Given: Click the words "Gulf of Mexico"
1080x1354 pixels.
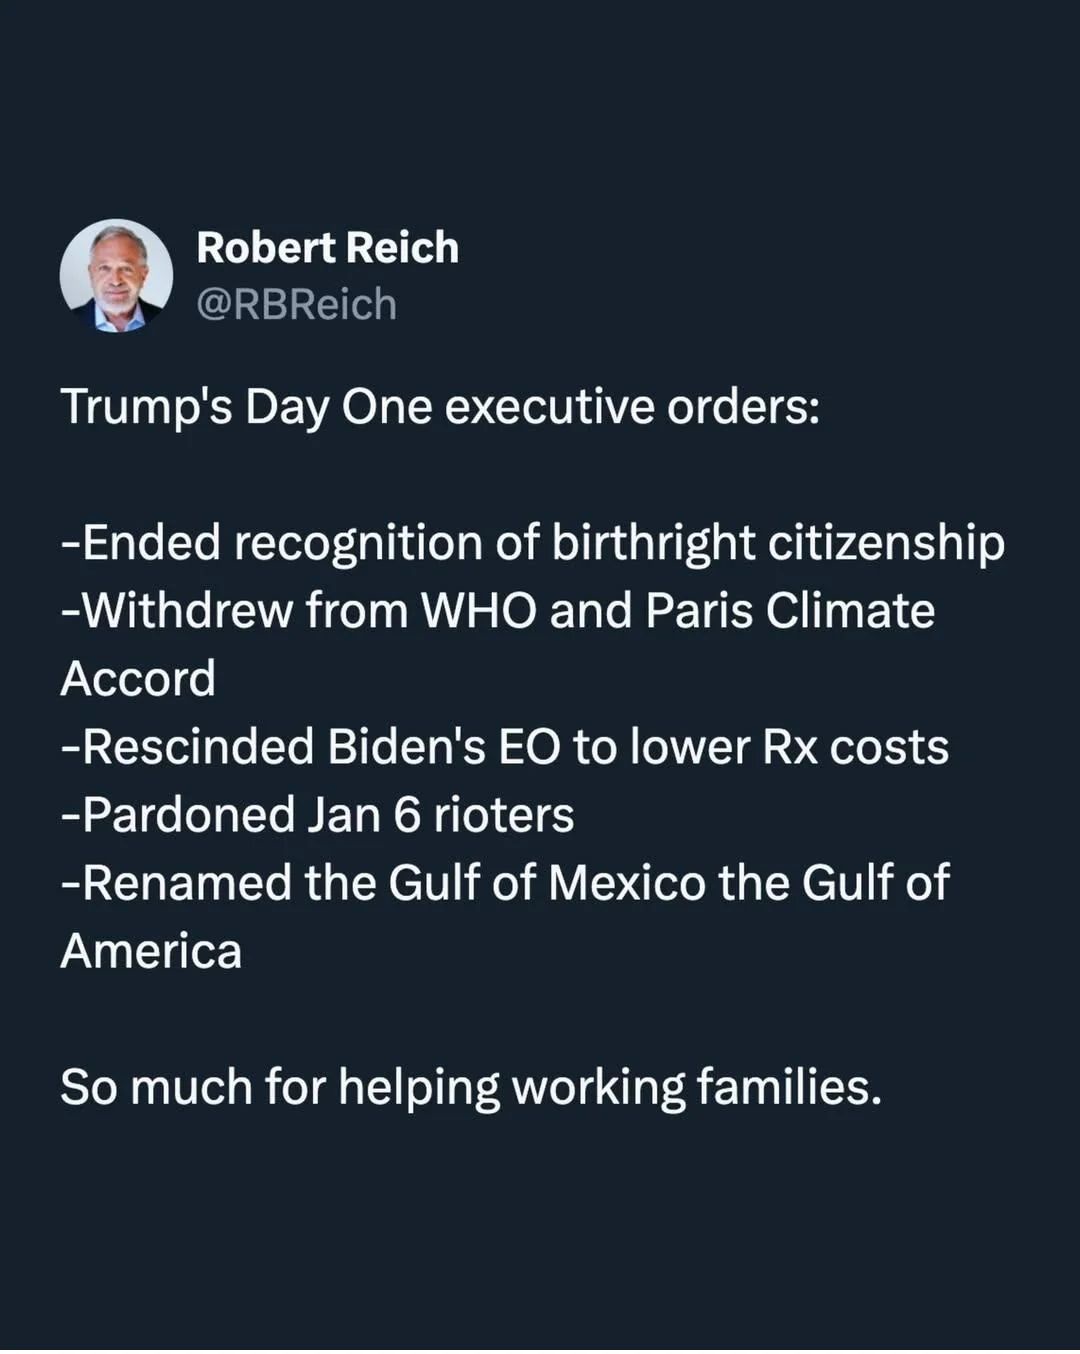Looking at the screenshot, I should (546, 883).
